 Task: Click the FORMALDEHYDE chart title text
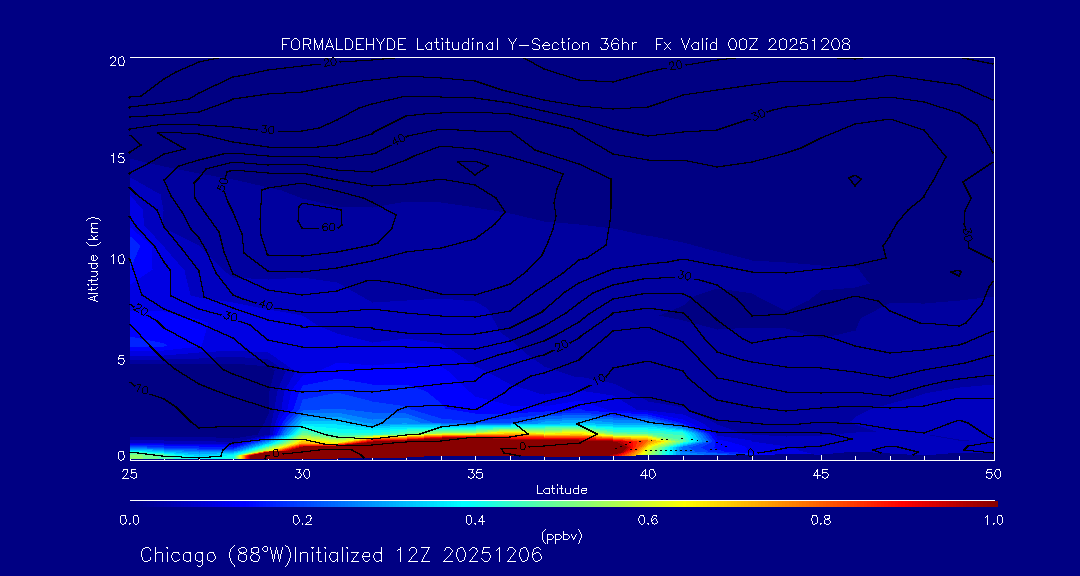[x=565, y=45]
